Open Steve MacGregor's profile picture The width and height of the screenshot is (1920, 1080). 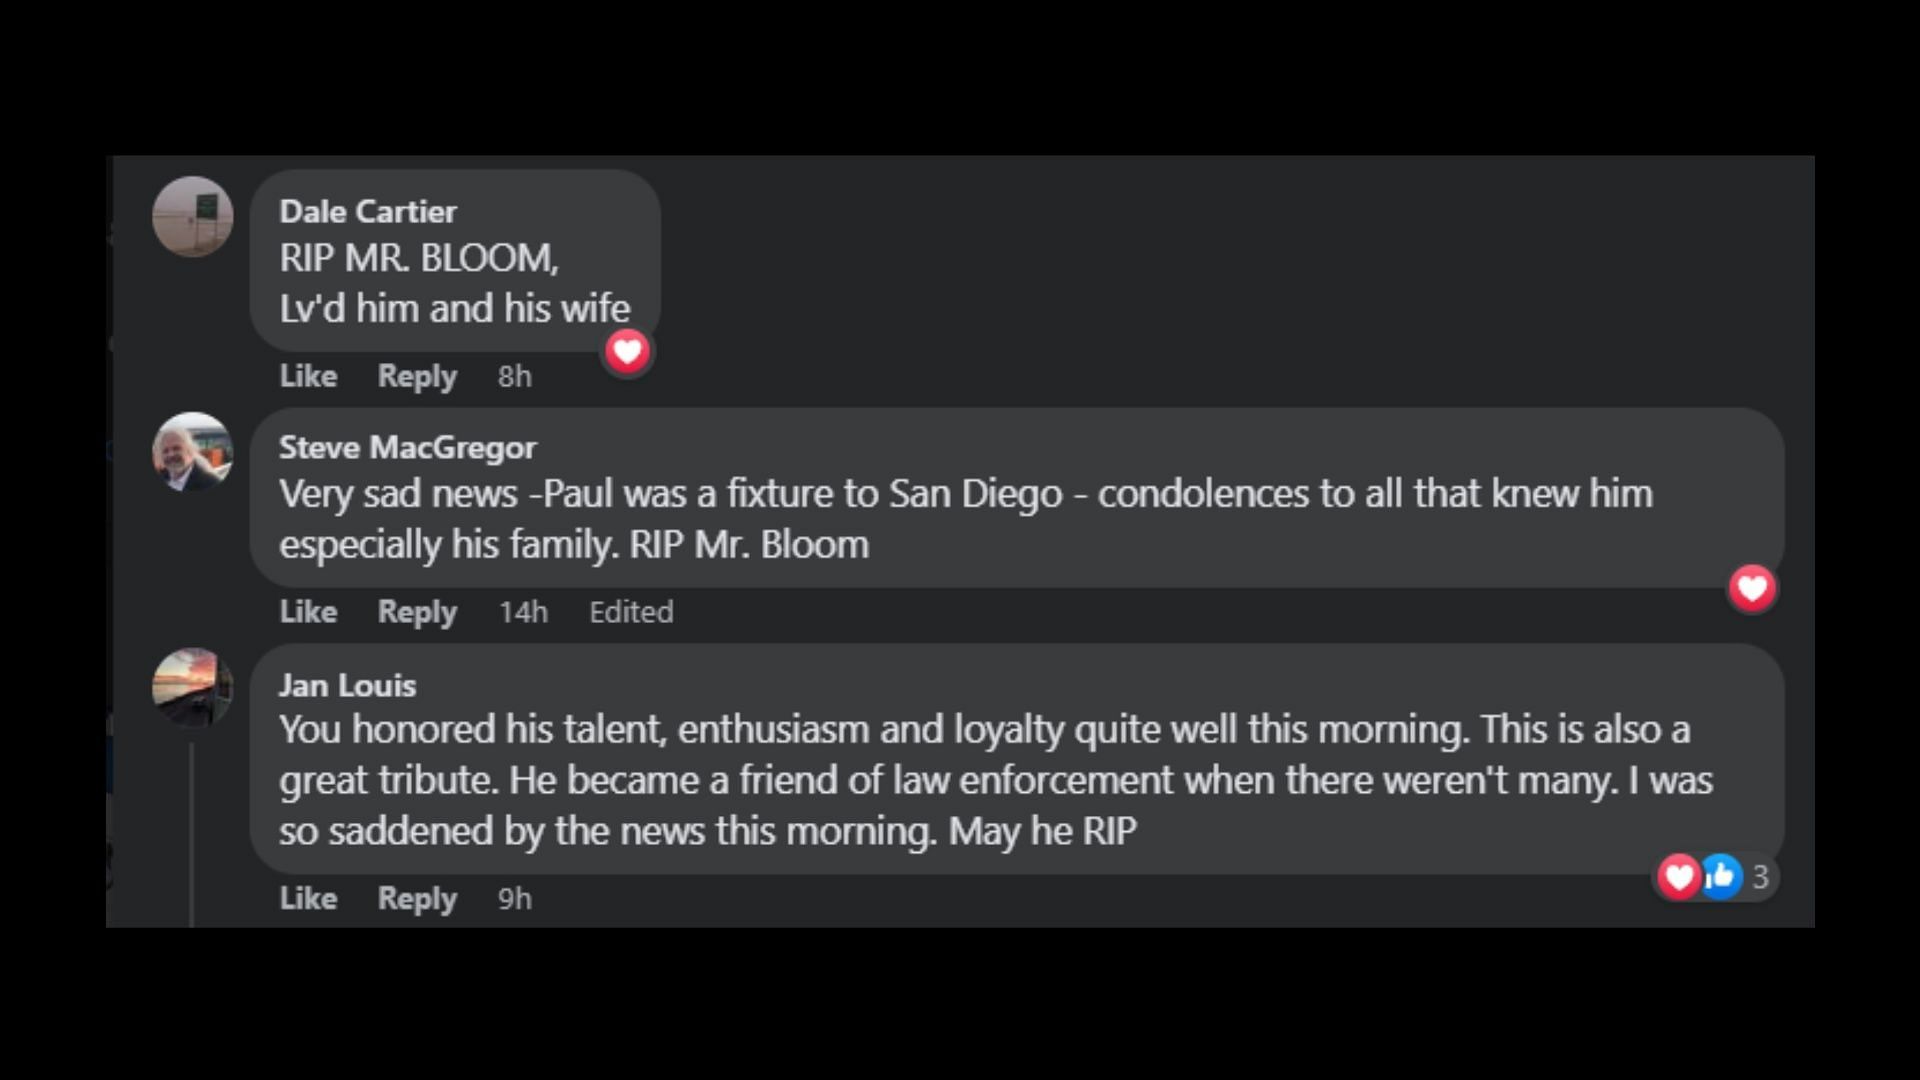pos(193,452)
